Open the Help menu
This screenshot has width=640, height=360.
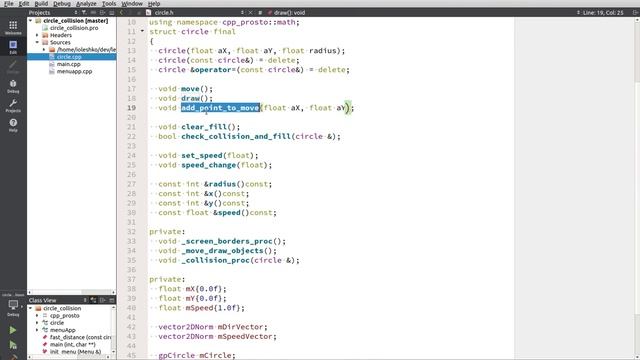[154, 3]
